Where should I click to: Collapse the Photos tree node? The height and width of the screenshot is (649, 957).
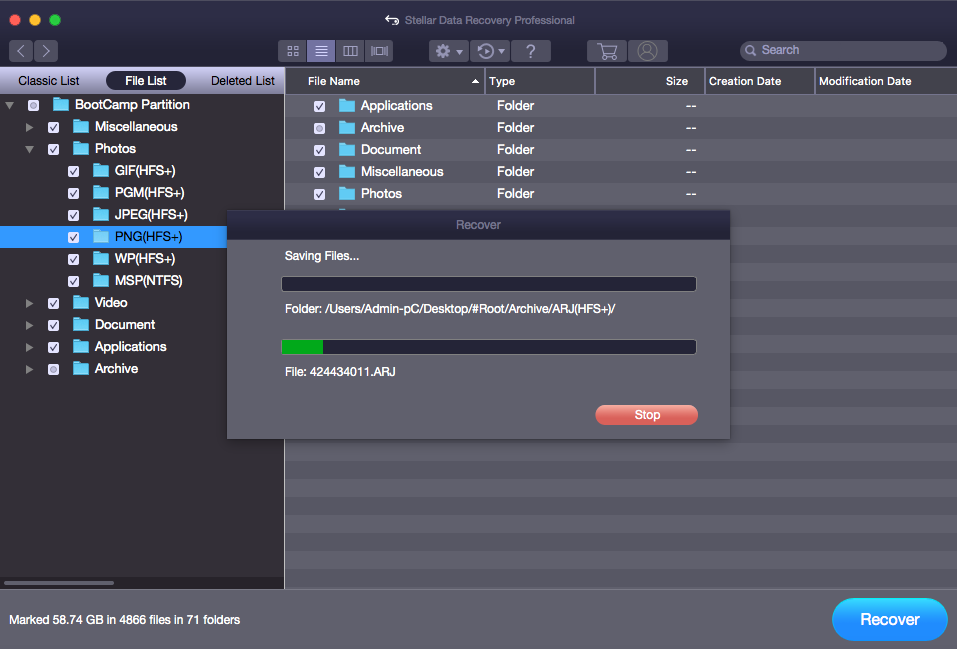pyautogui.click(x=29, y=149)
